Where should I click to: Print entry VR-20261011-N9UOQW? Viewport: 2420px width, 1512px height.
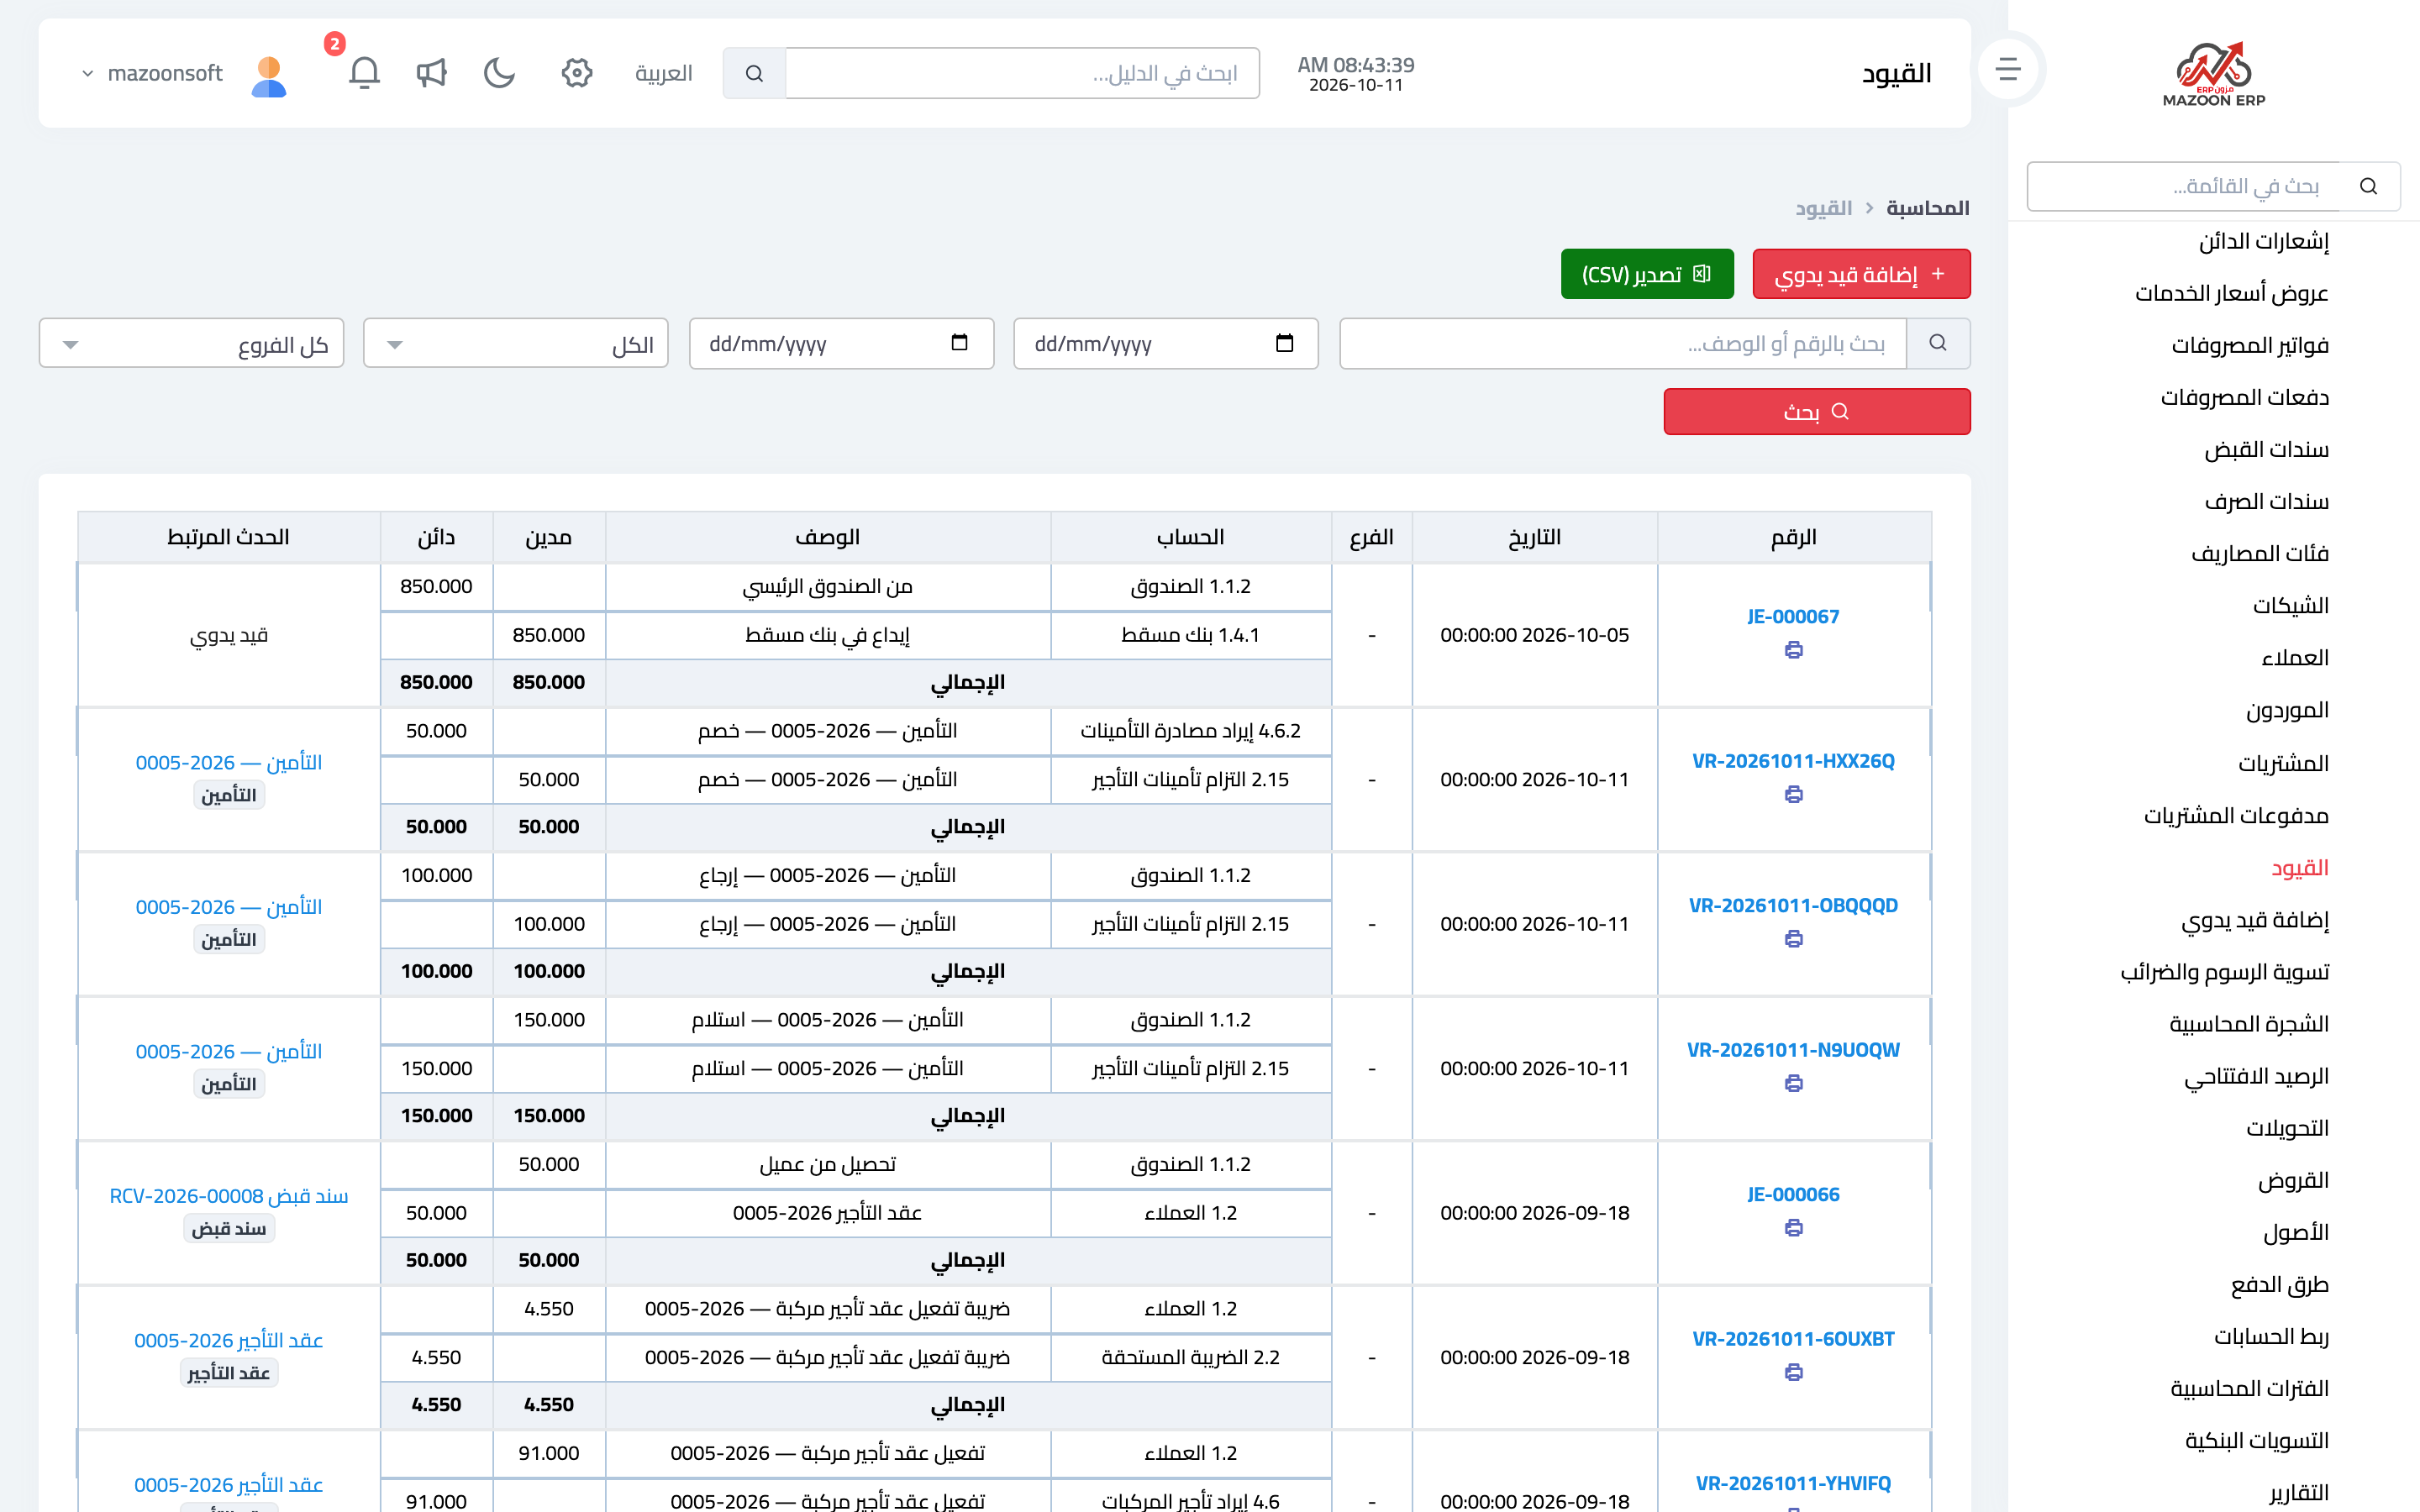tap(1793, 1083)
